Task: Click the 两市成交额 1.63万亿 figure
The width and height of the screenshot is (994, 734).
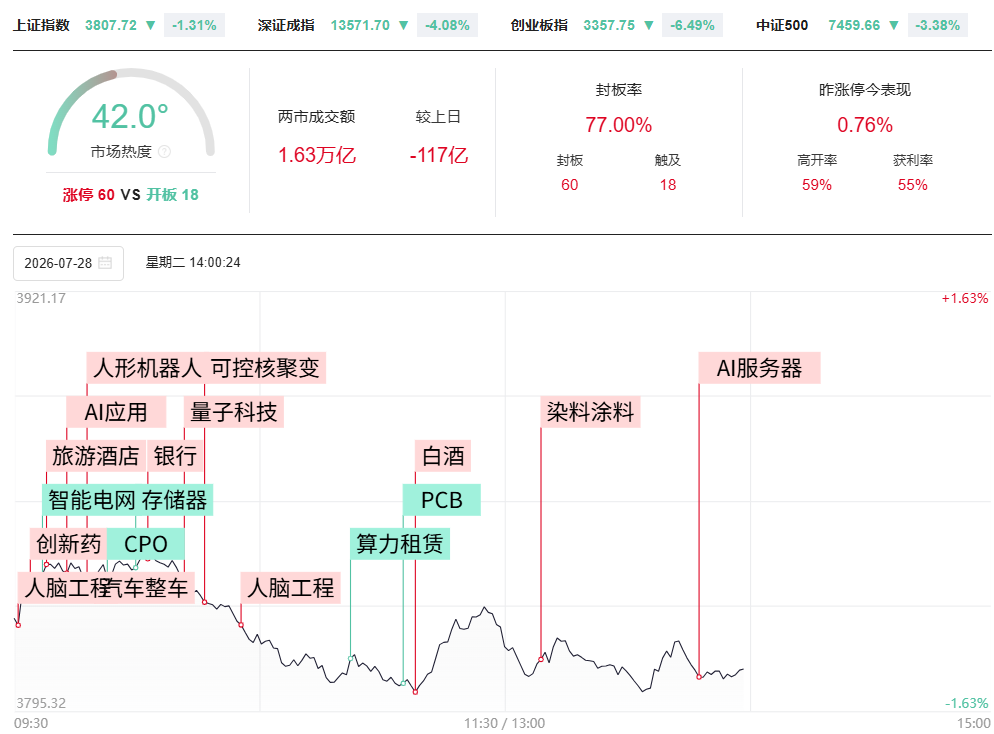Action: pos(317,155)
